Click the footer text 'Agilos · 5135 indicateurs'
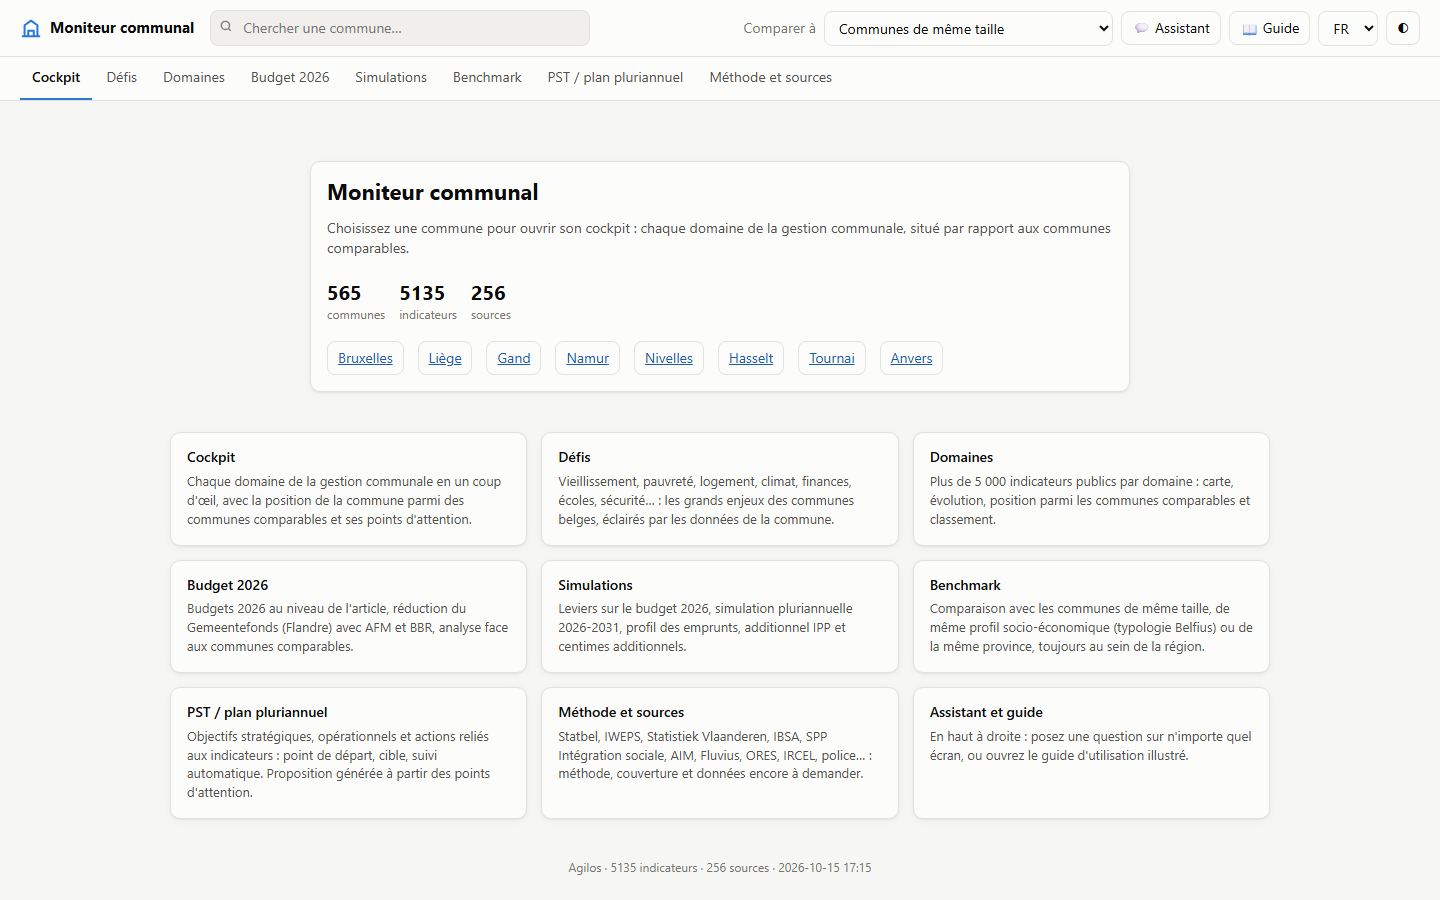 pos(633,868)
